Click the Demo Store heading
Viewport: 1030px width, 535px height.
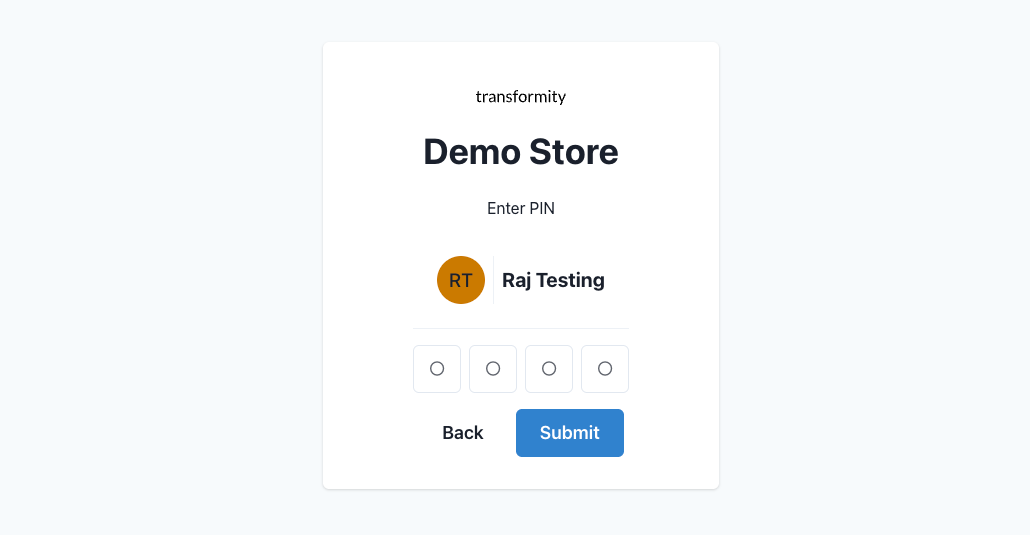click(521, 152)
